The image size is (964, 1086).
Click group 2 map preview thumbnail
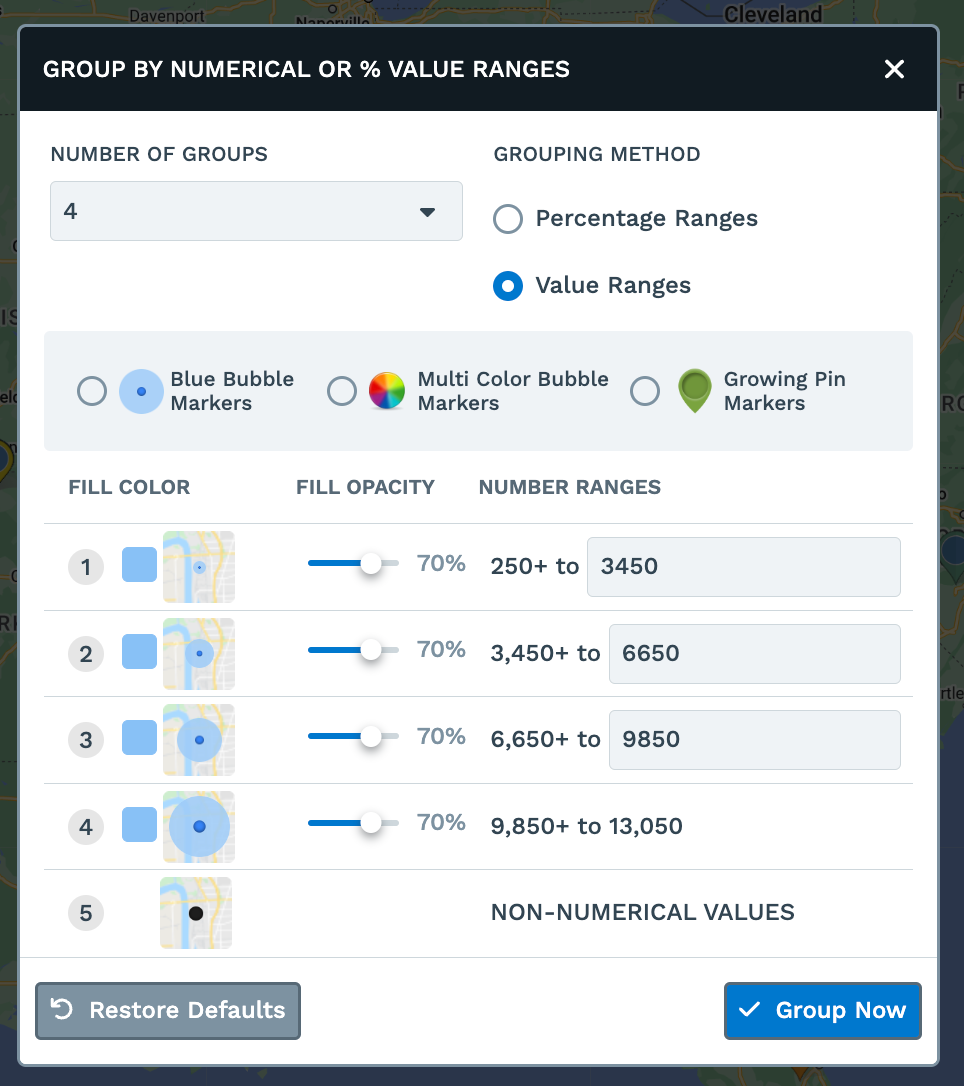click(199, 654)
